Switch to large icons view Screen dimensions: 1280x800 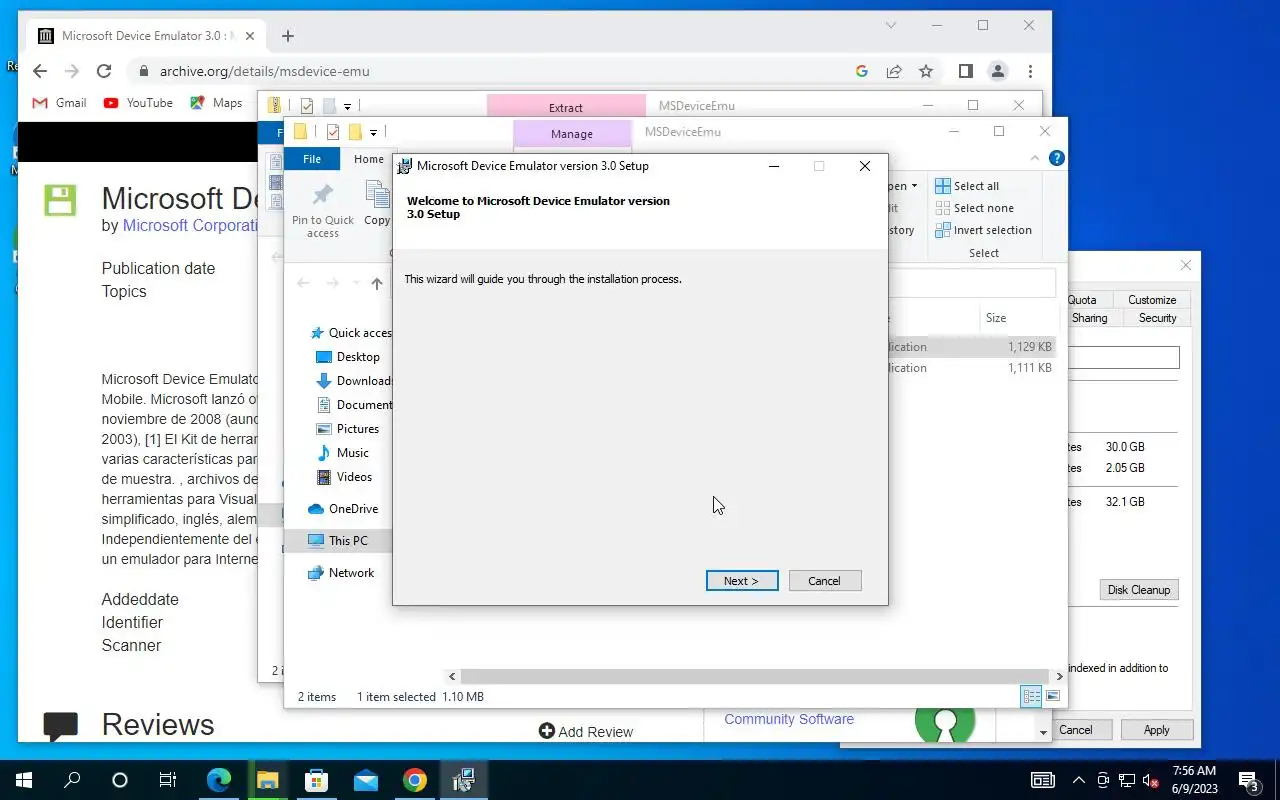click(1052, 697)
